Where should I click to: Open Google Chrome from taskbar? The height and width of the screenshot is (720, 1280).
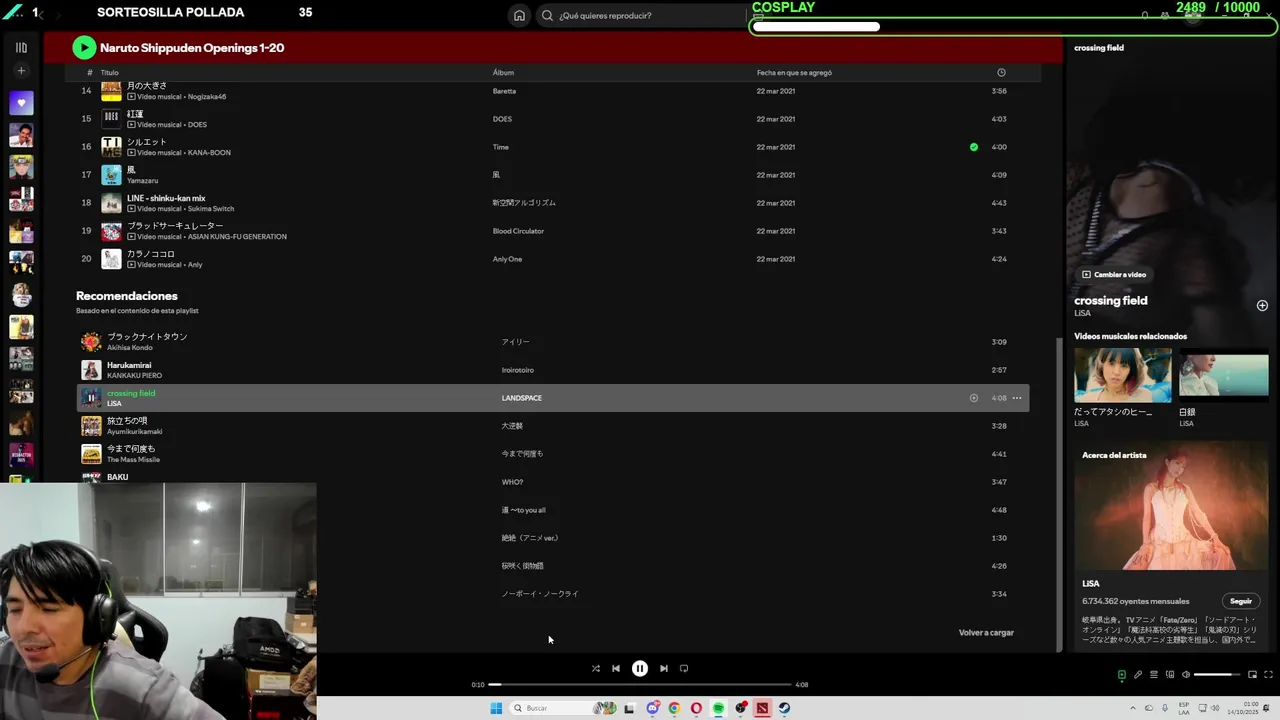pyautogui.click(x=674, y=708)
